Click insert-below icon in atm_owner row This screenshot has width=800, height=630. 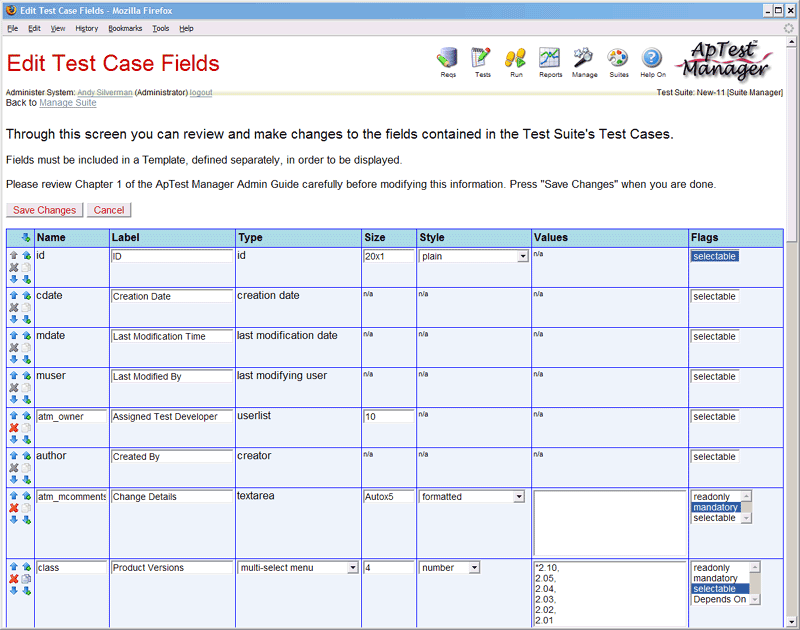pos(27,439)
